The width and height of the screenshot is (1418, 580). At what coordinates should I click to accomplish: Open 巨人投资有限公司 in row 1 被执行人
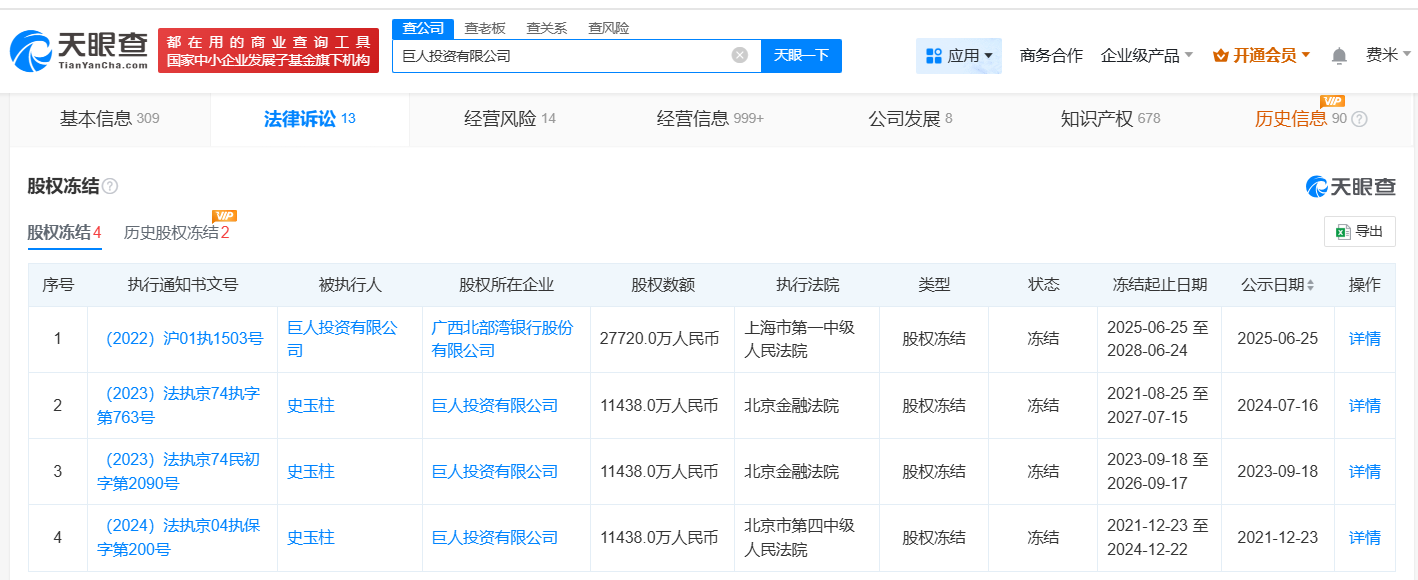click(343, 339)
